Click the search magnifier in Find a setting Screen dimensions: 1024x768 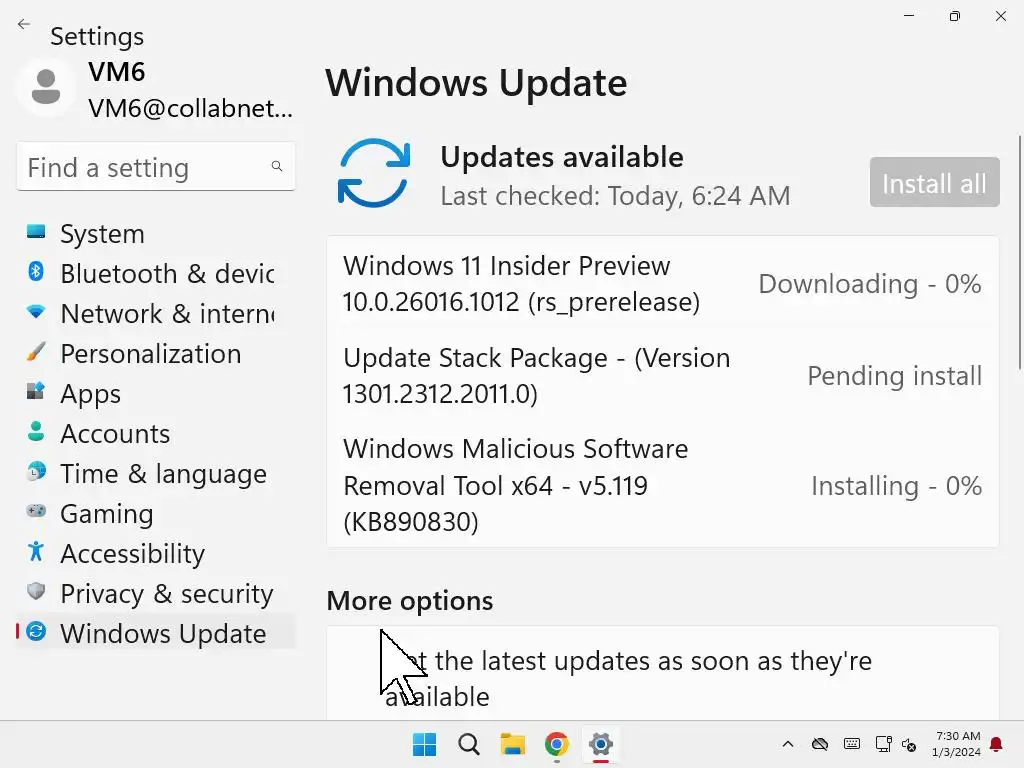point(277,167)
